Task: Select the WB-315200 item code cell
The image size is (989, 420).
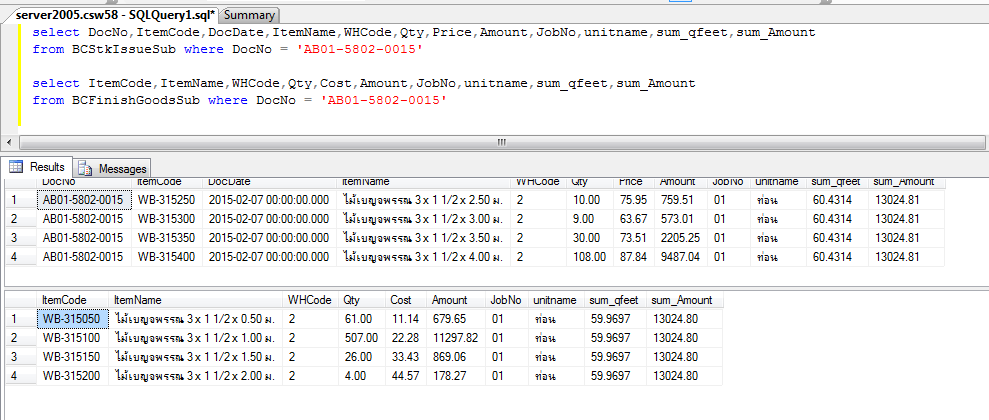Action: (x=73, y=376)
